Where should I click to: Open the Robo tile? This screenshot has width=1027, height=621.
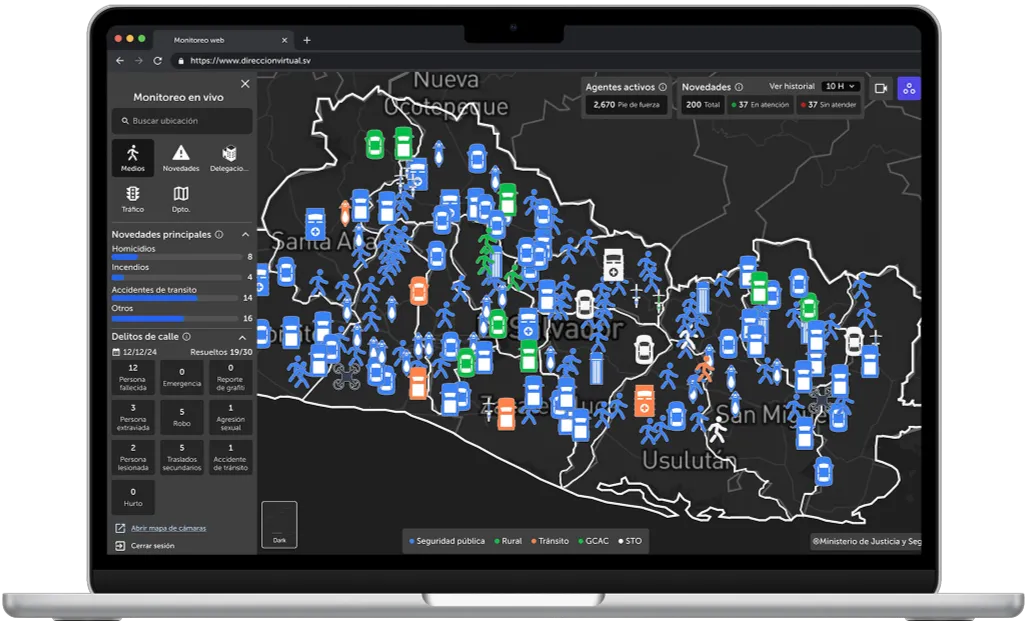[181, 417]
